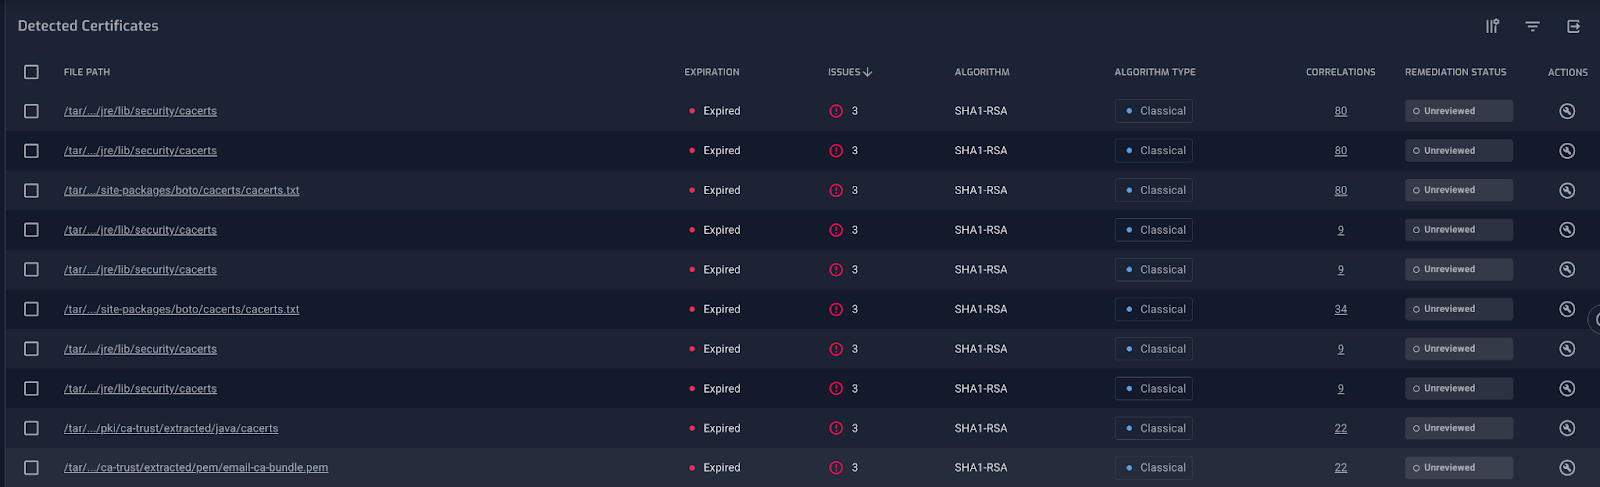Sort by the EXPIRATION column header
The height and width of the screenshot is (487, 1600).
click(x=711, y=72)
